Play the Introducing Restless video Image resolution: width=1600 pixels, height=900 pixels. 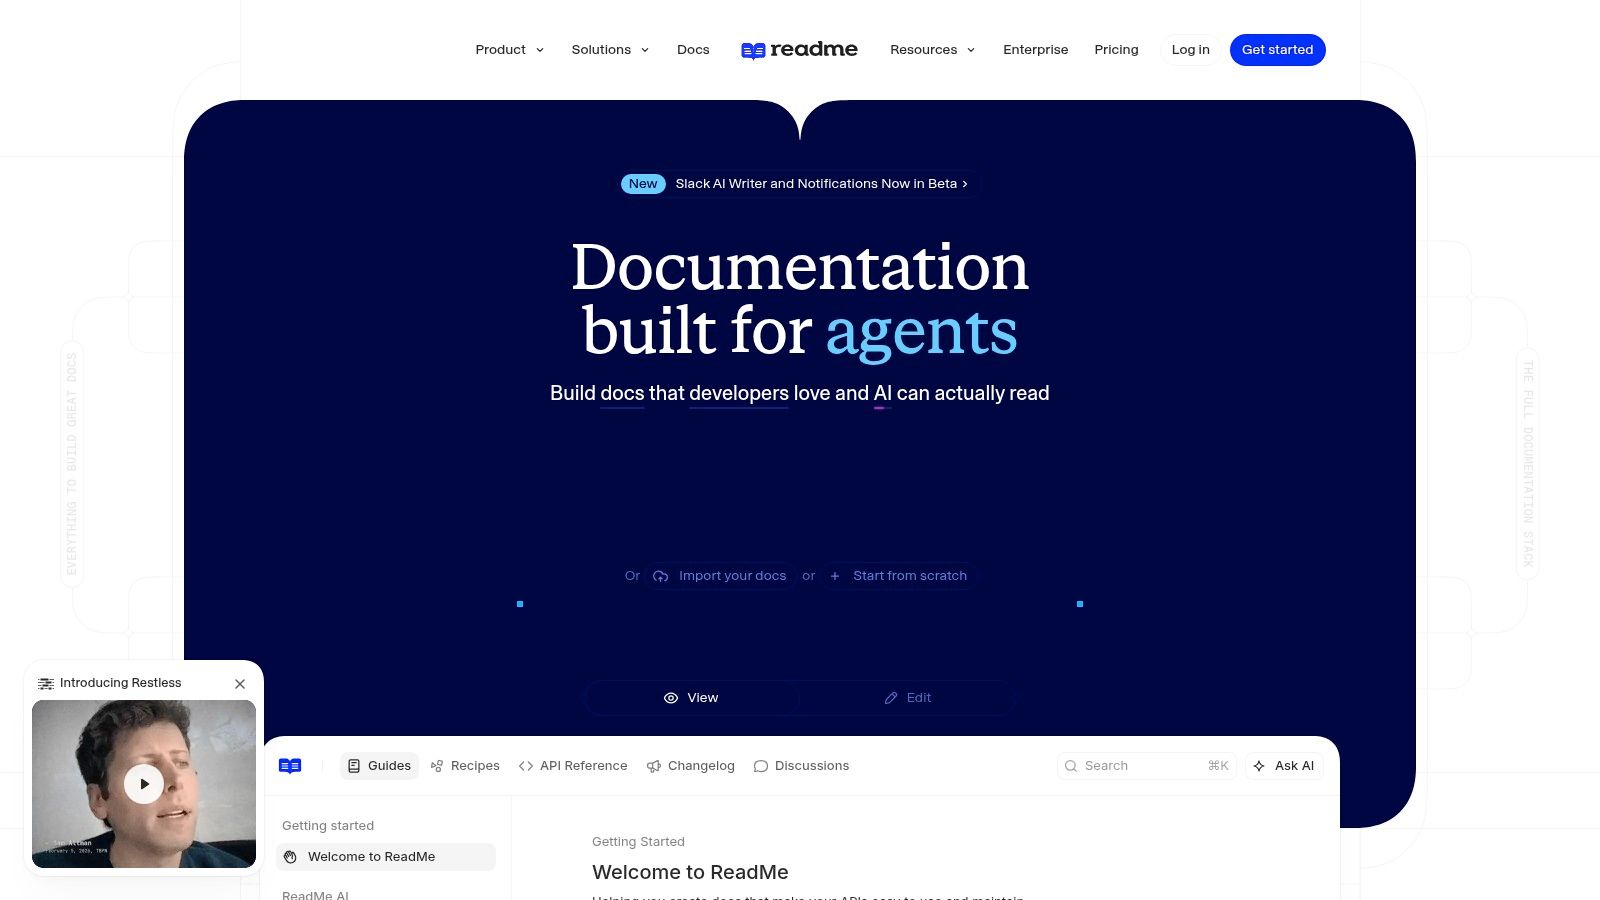(144, 784)
